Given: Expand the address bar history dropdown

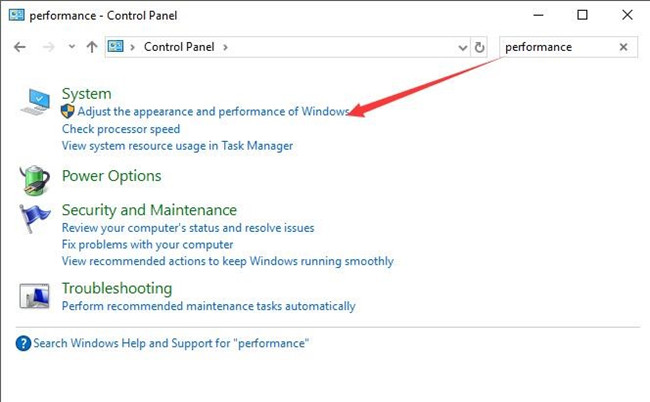Looking at the screenshot, I should pos(463,48).
